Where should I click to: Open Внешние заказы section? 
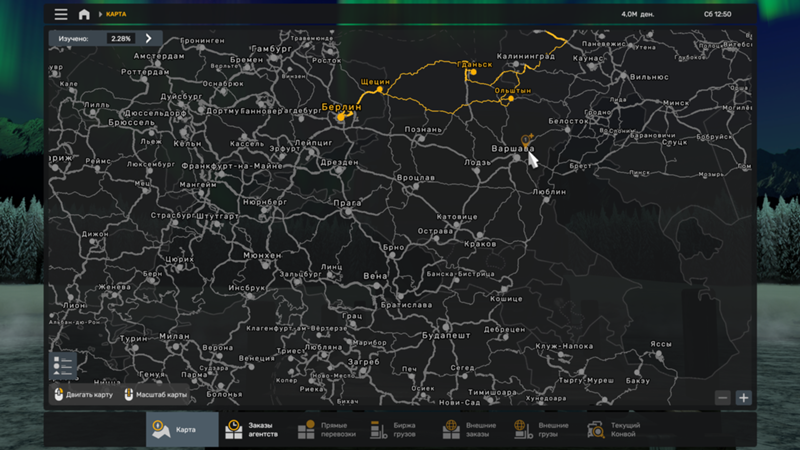[467, 429]
